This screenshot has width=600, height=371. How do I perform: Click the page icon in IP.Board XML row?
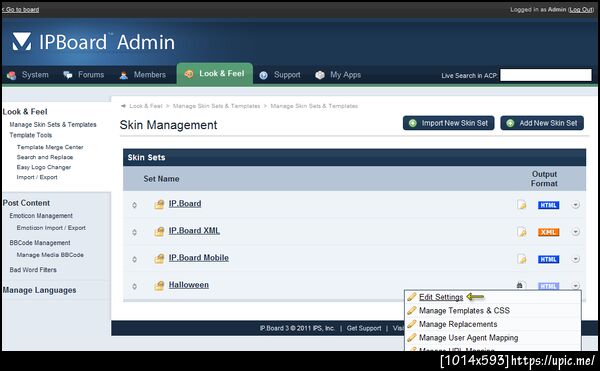(522, 232)
